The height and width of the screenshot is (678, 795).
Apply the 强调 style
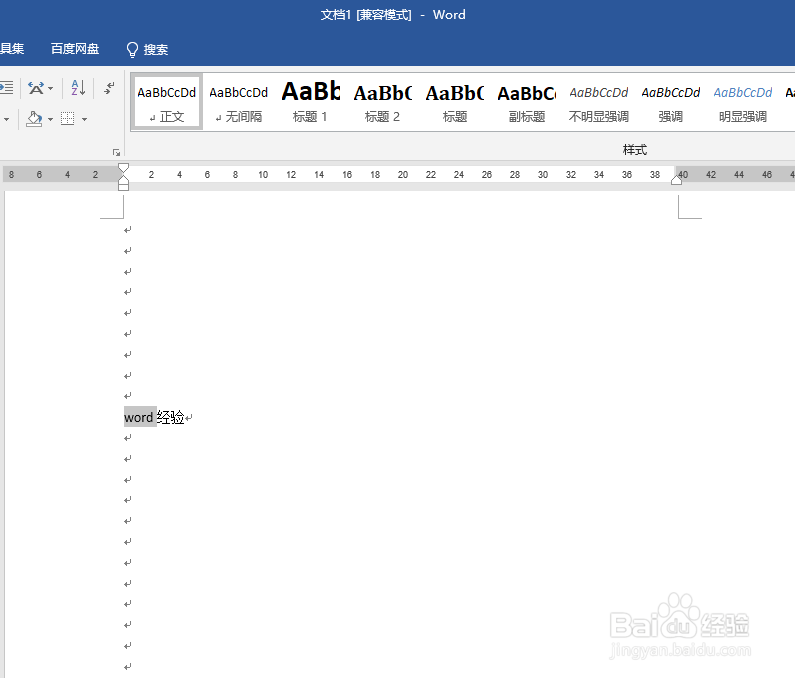(671, 103)
